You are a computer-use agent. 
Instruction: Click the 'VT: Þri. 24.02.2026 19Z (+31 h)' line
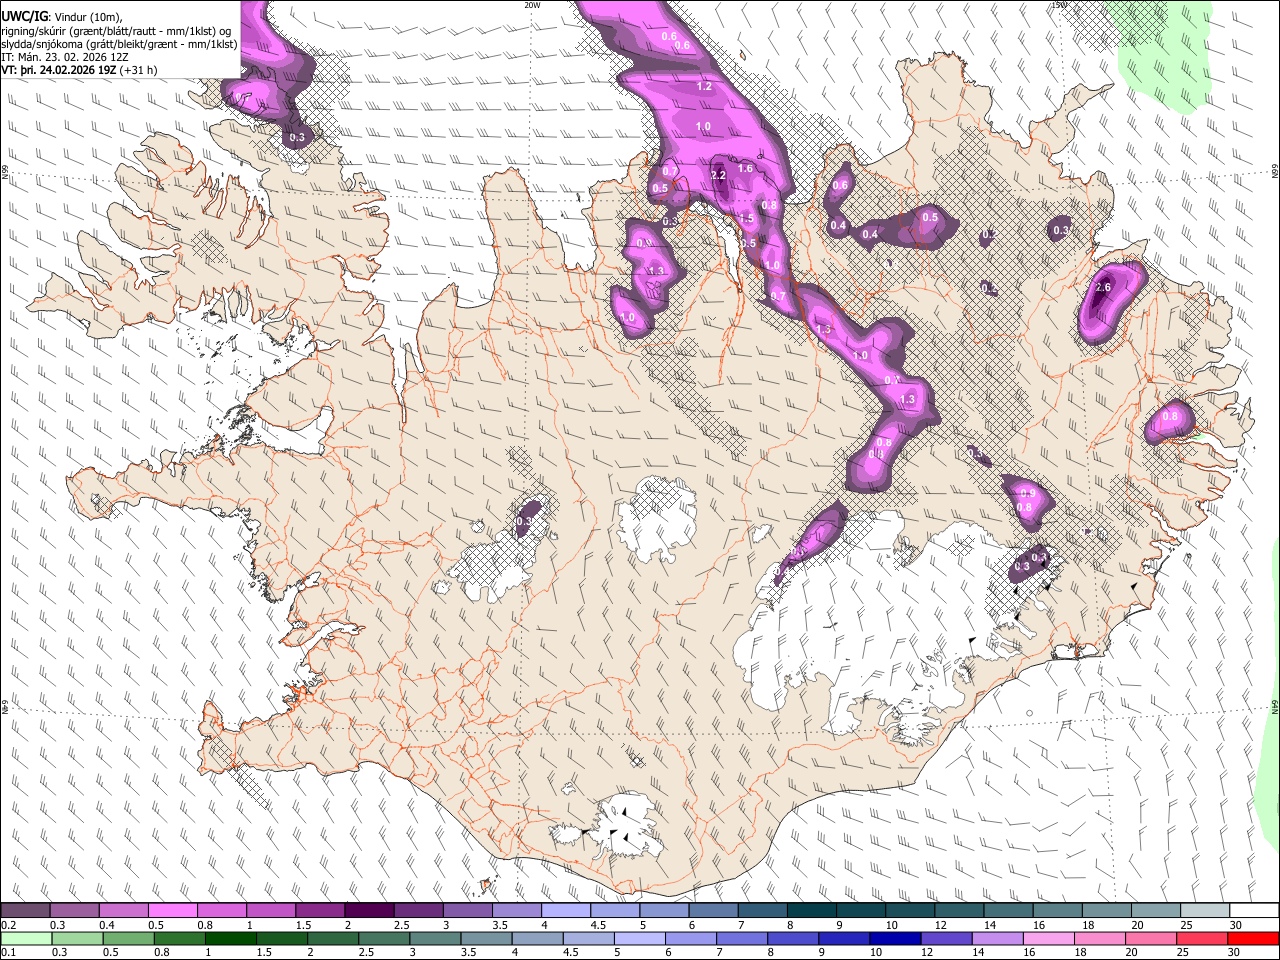[x=80, y=71]
